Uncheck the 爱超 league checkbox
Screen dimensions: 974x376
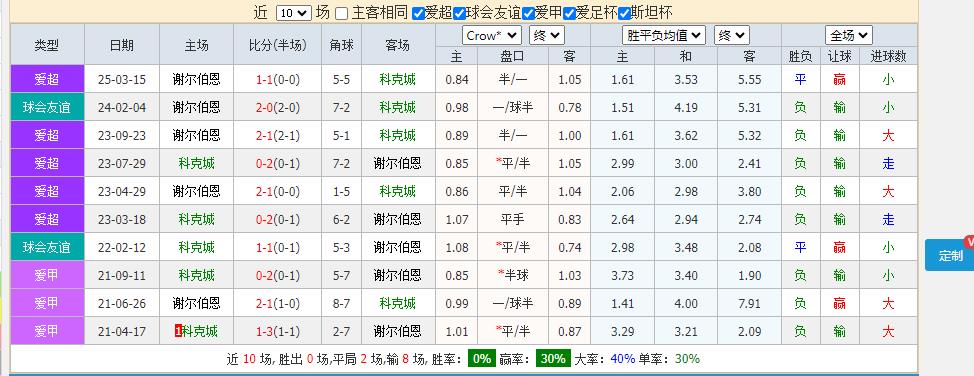click(x=419, y=13)
